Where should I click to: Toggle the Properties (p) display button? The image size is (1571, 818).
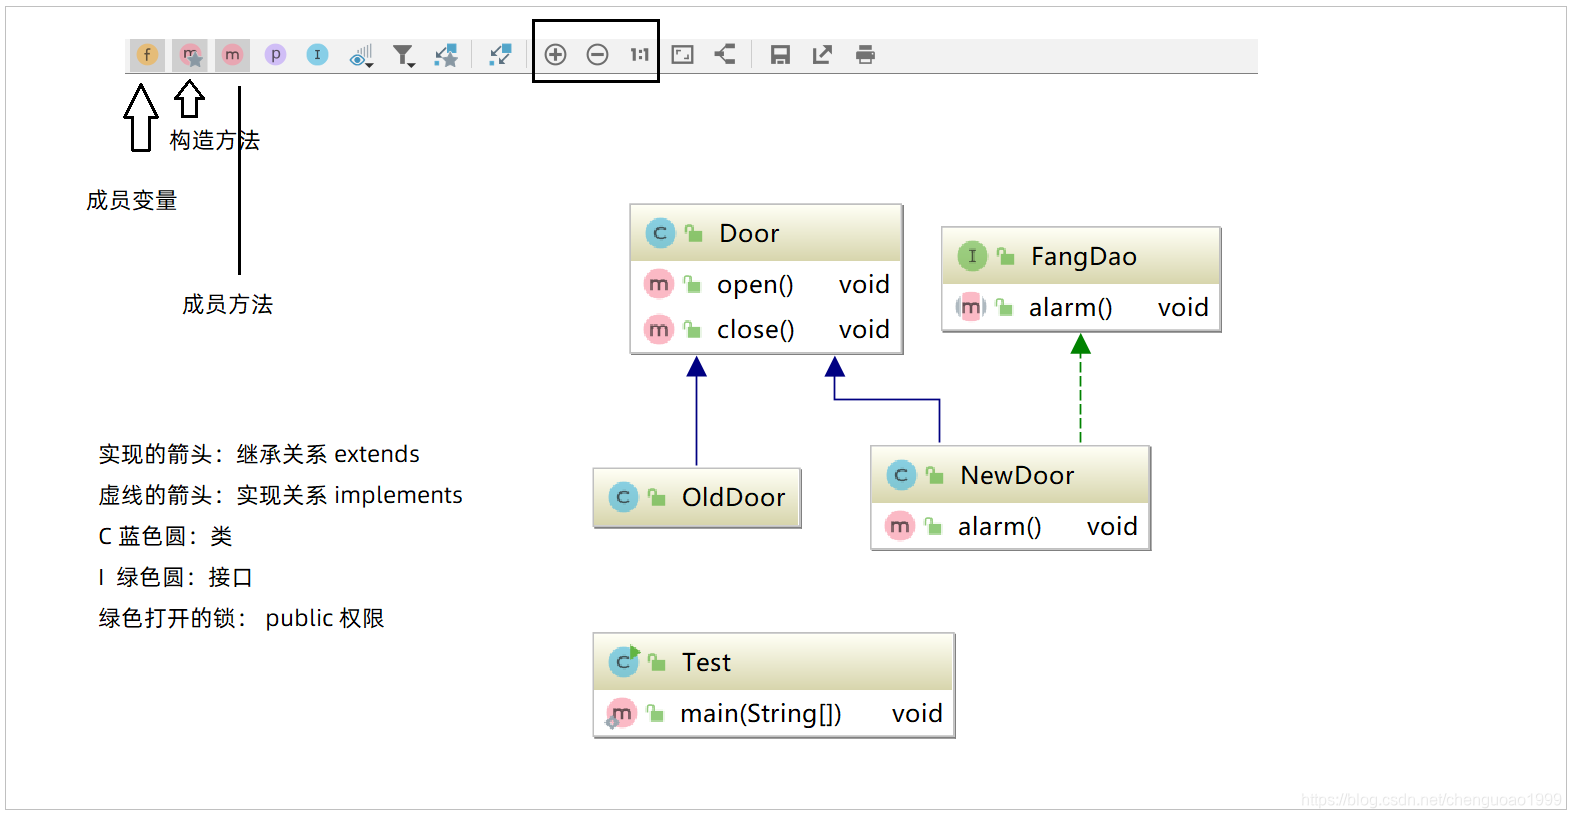(275, 55)
